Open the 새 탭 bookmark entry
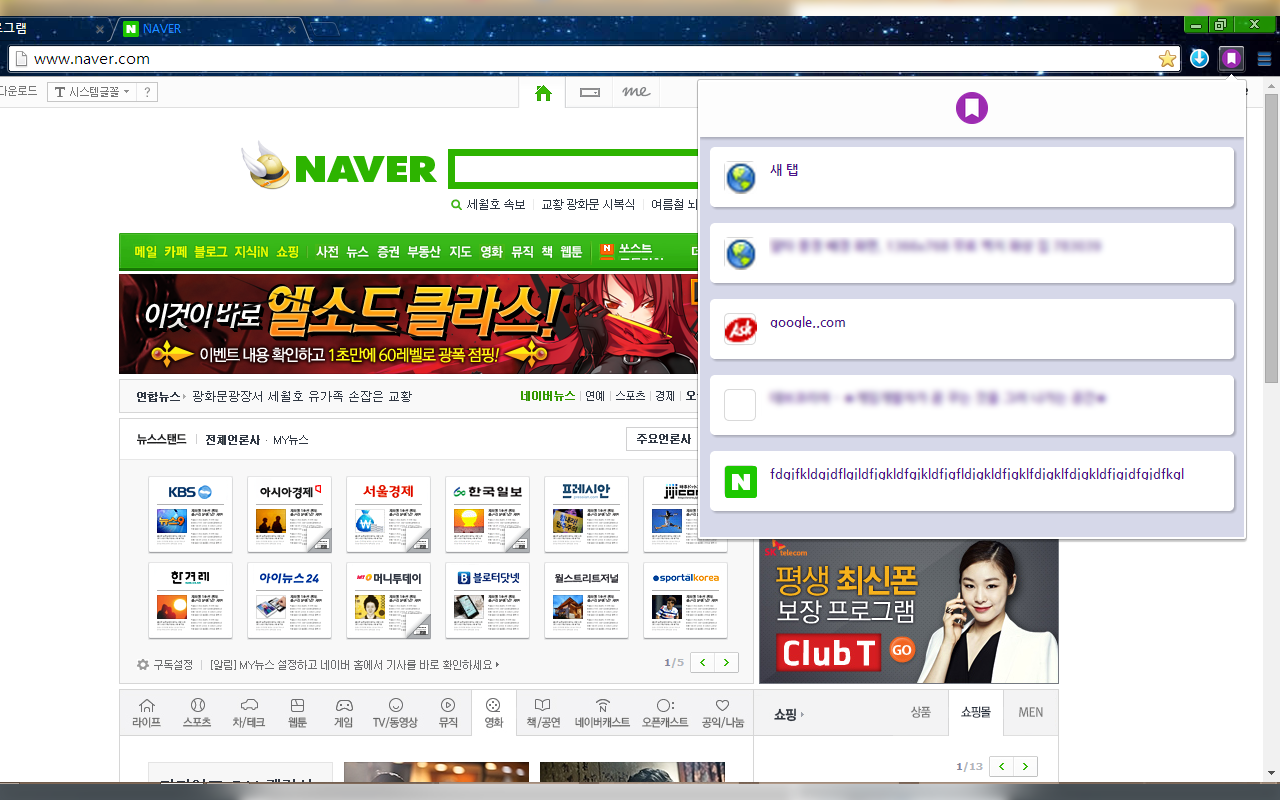Viewport: 1280px width, 800px height. coord(972,177)
